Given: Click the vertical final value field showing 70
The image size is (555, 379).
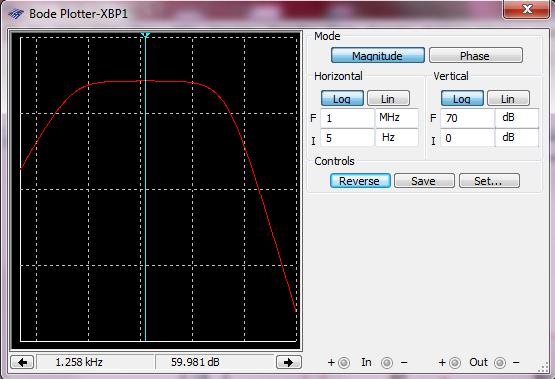Looking at the screenshot, I should pyautogui.click(x=467, y=118).
